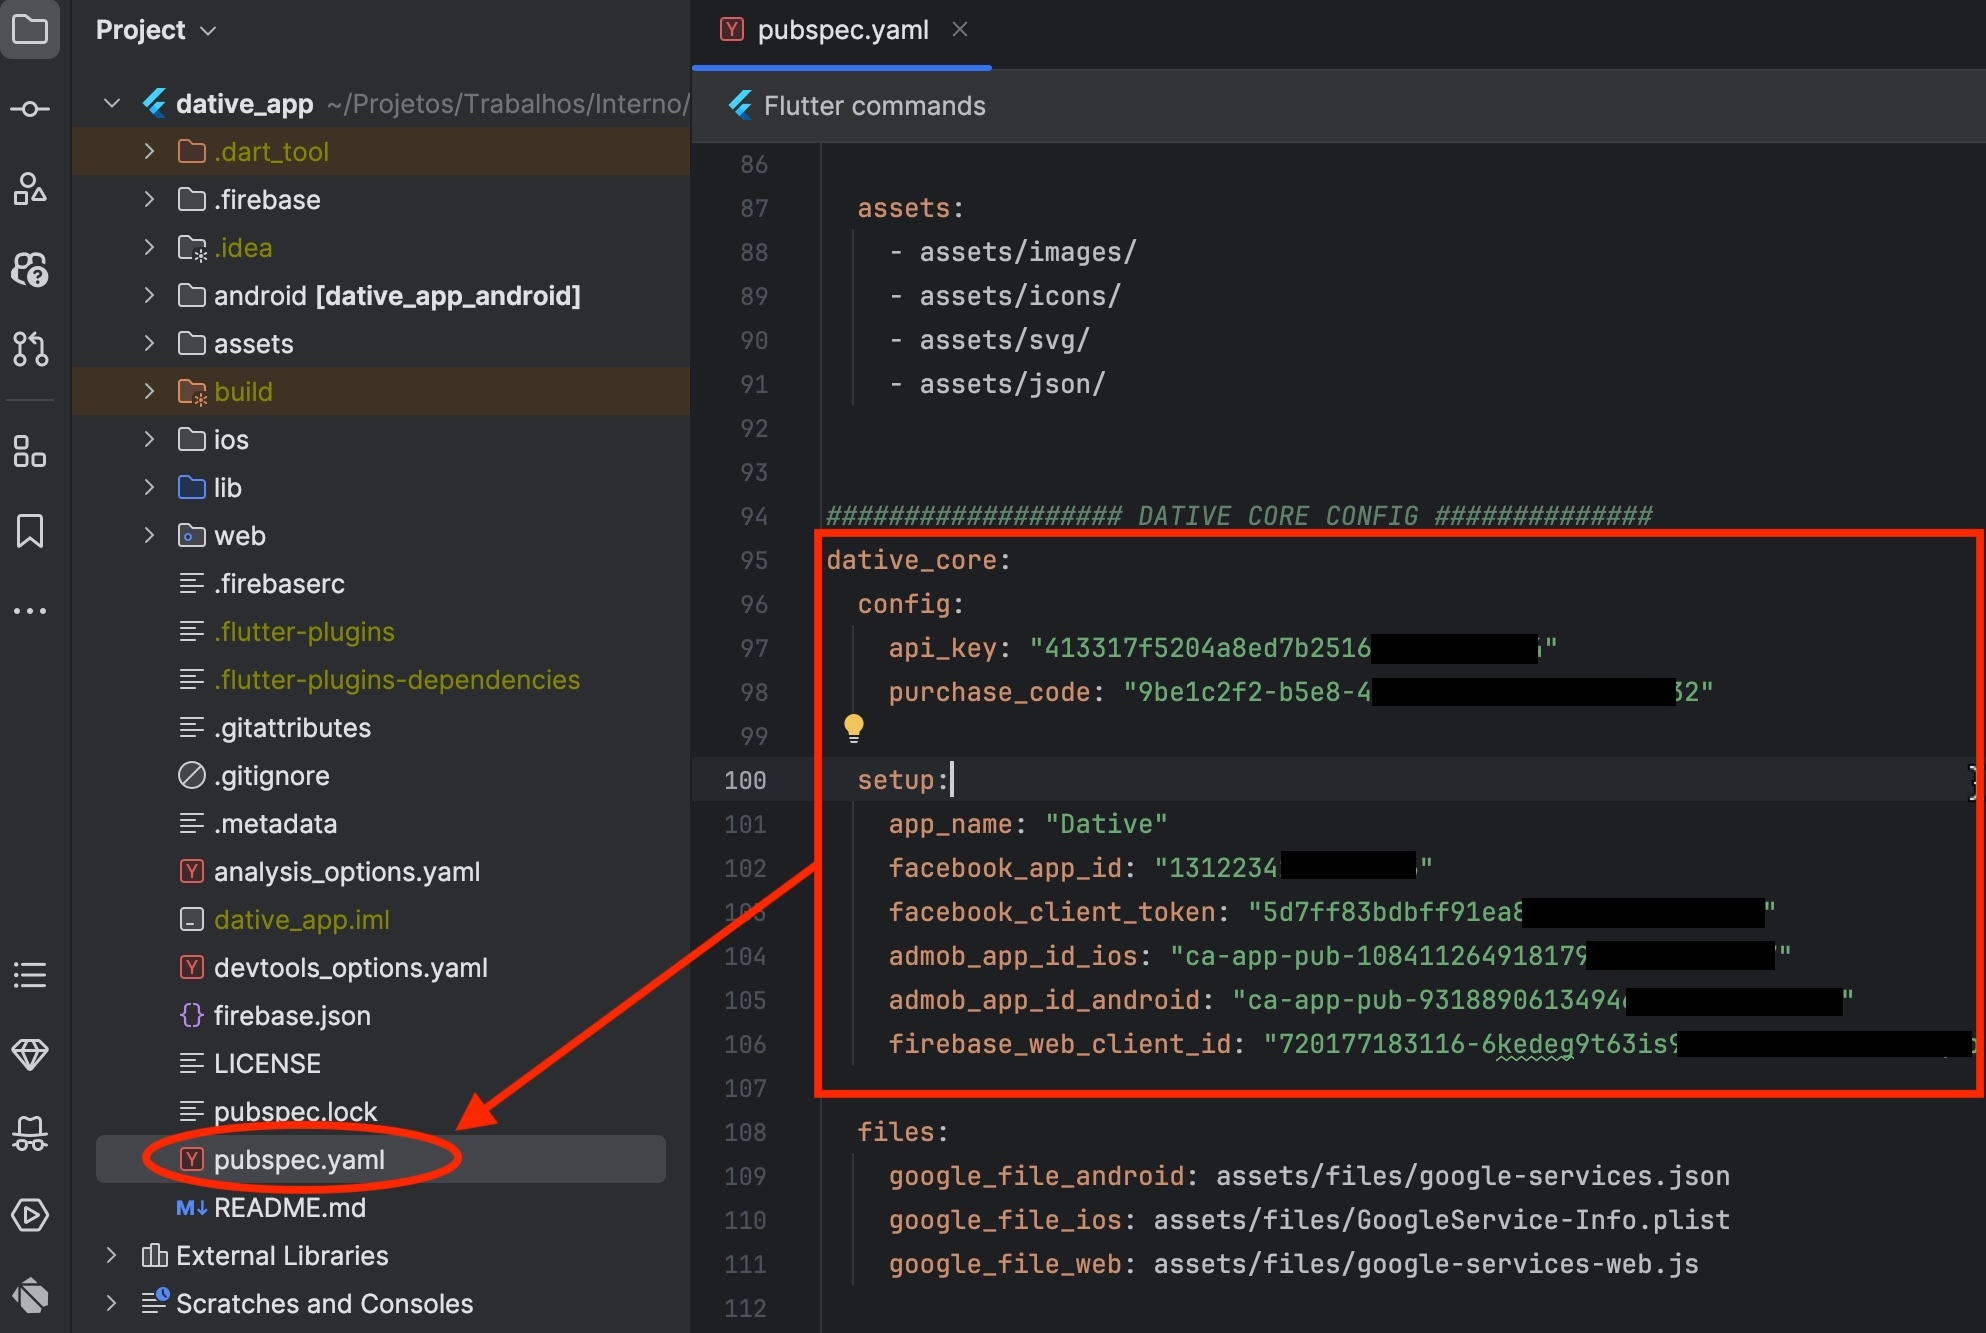Open firebase.json from project tree
This screenshot has height=1333, width=1986.
click(x=292, y=1015)
